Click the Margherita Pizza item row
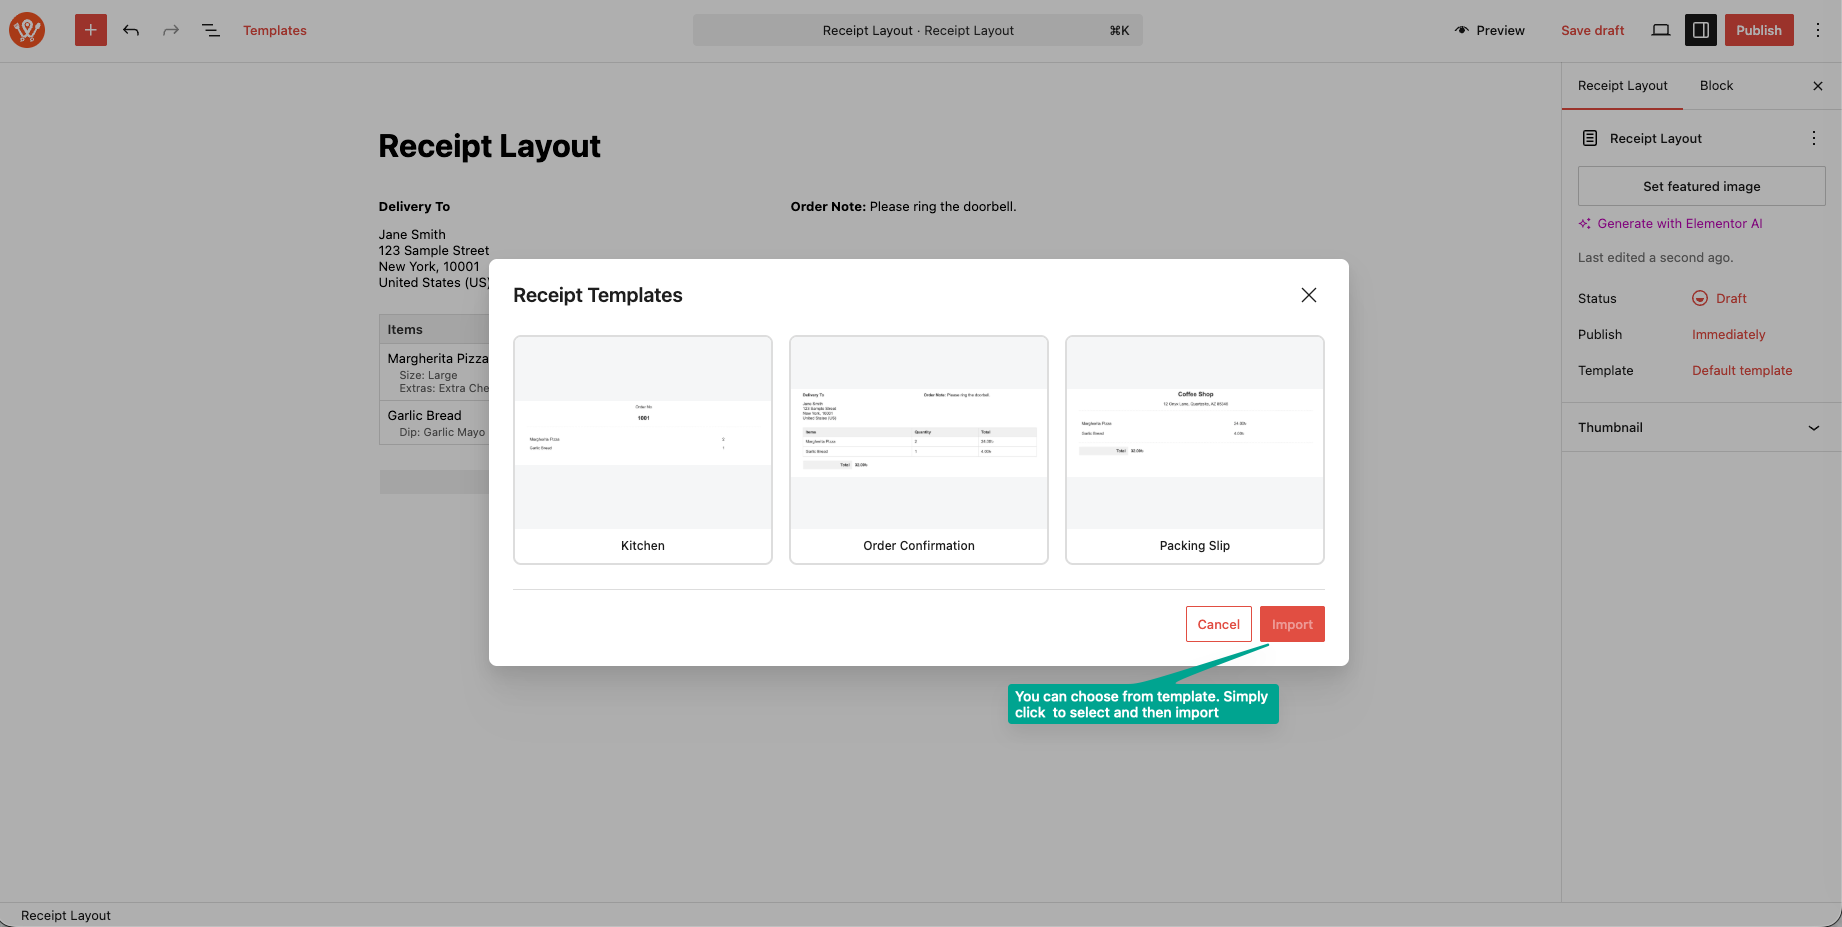The width and height of the screenshot is (1842, 927). 435,373
